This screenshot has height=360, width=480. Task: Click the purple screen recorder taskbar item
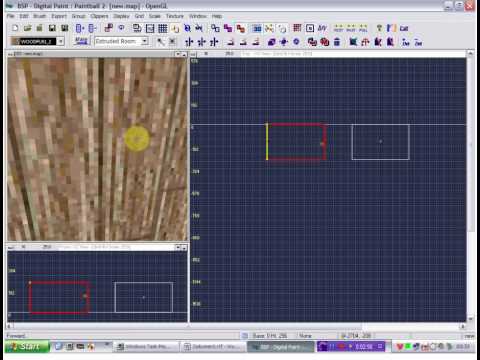[x=351, y=347]
